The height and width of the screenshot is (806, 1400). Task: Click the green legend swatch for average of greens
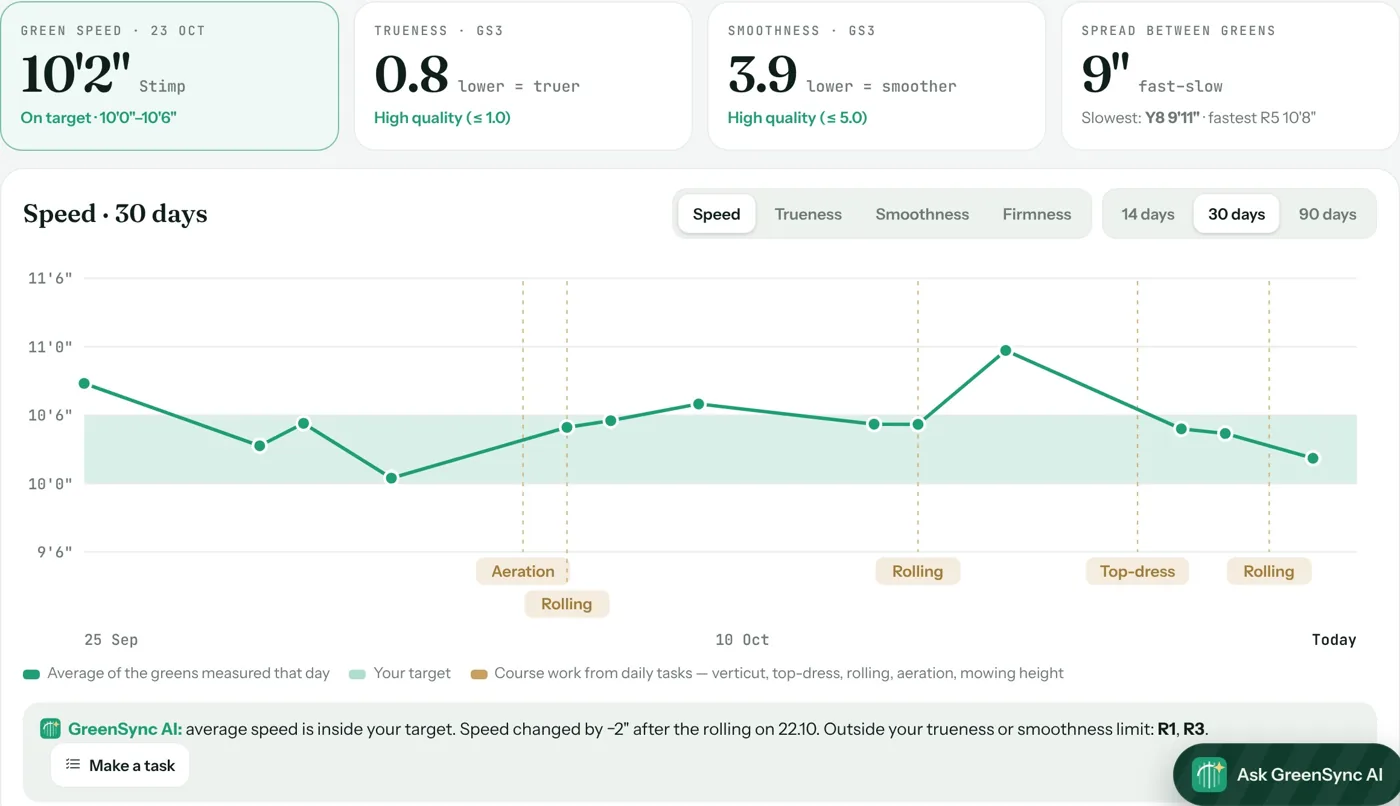tap(31, 674)
